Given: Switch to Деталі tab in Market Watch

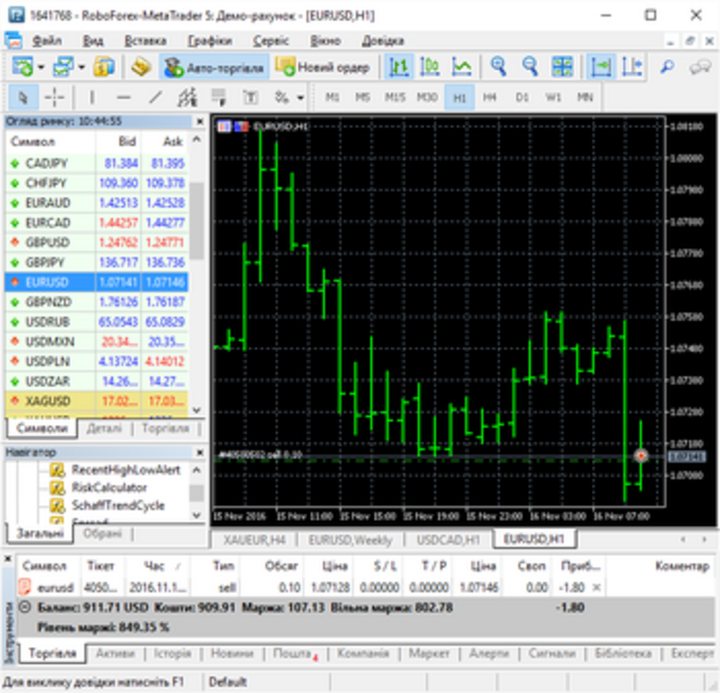Looking at the screenshot, I should click(104, 428).
